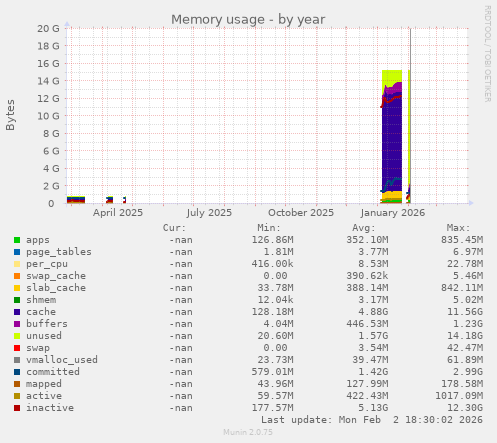Viewport: 497px width, 443px height.
Task: Click the green apps legend swatch
Action: pos(17,240)
